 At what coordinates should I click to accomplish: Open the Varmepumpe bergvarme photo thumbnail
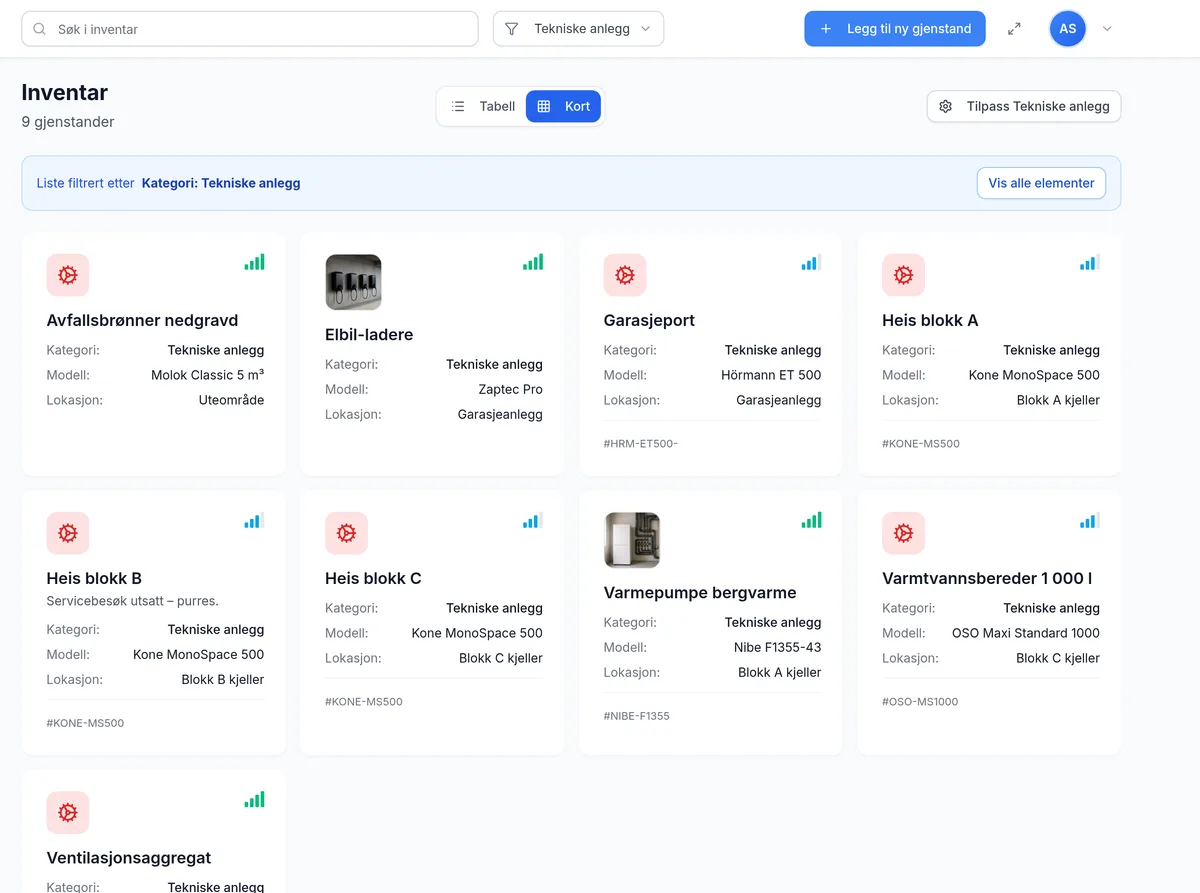(632, 540)
